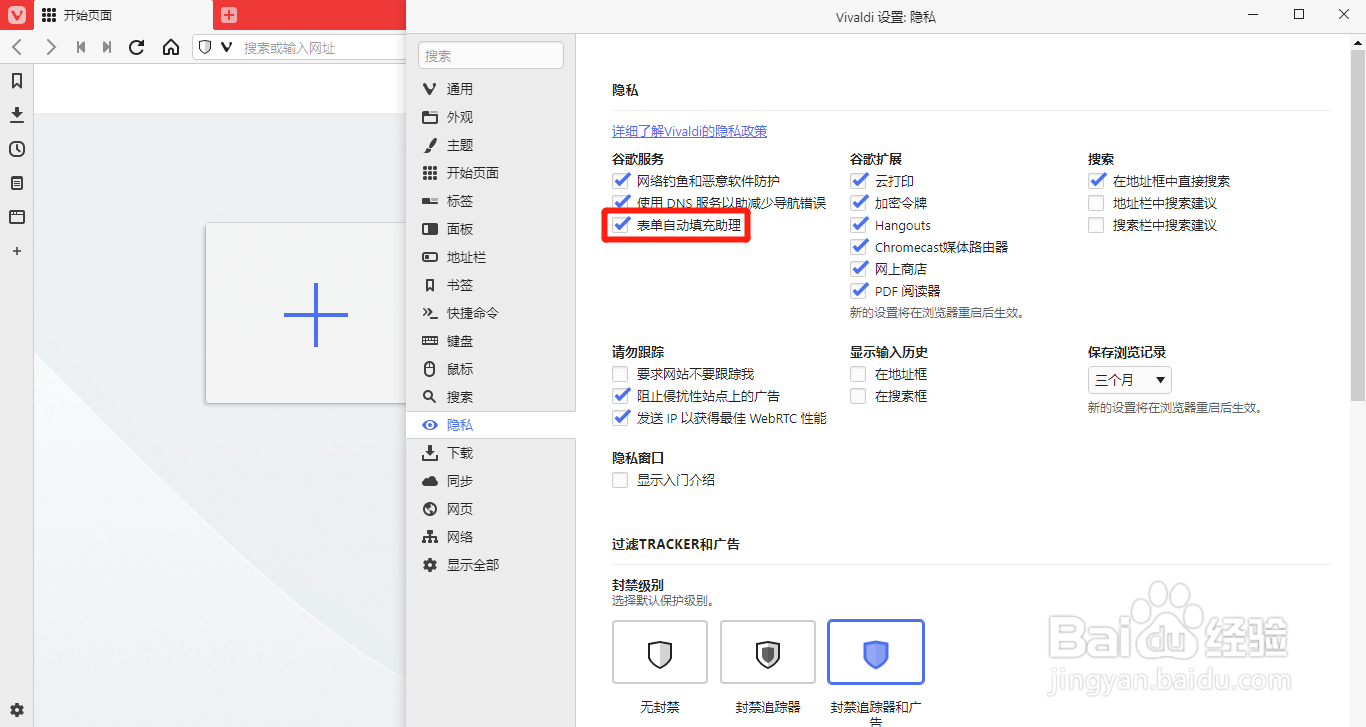This screenshot has width=1366, height=727.
Task: Select the Block Trackers shield card
Action: (x=768, y=652)
